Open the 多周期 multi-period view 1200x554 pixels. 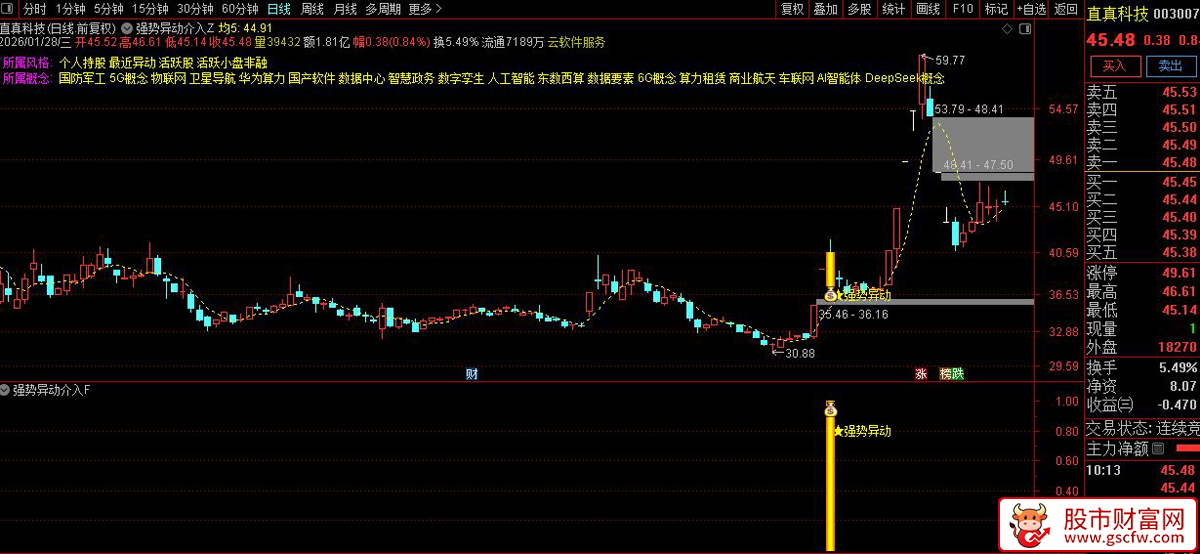(x=383, y=9)
